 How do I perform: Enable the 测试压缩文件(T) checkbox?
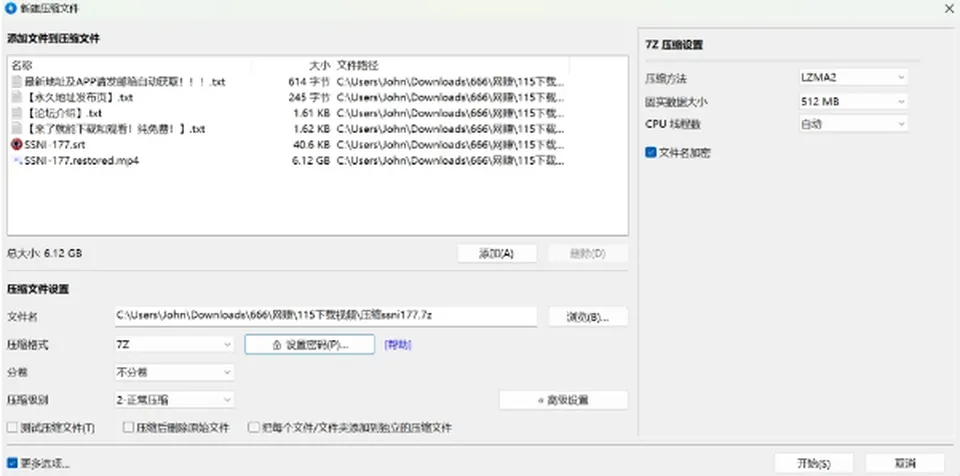(12, 428)
